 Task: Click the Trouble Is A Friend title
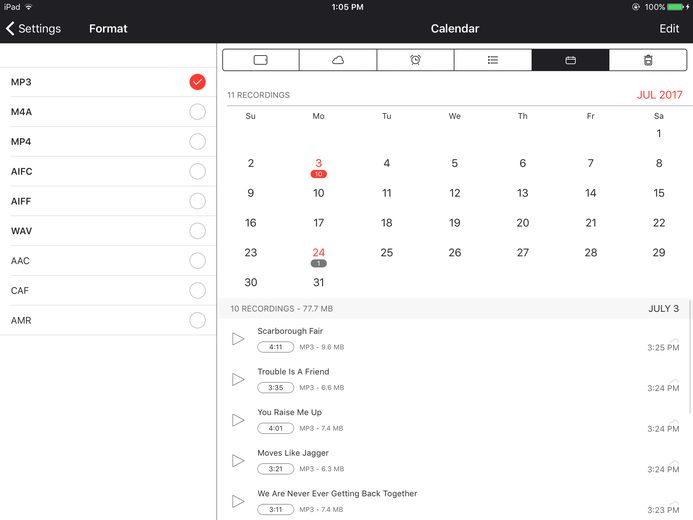click(293, 372)
